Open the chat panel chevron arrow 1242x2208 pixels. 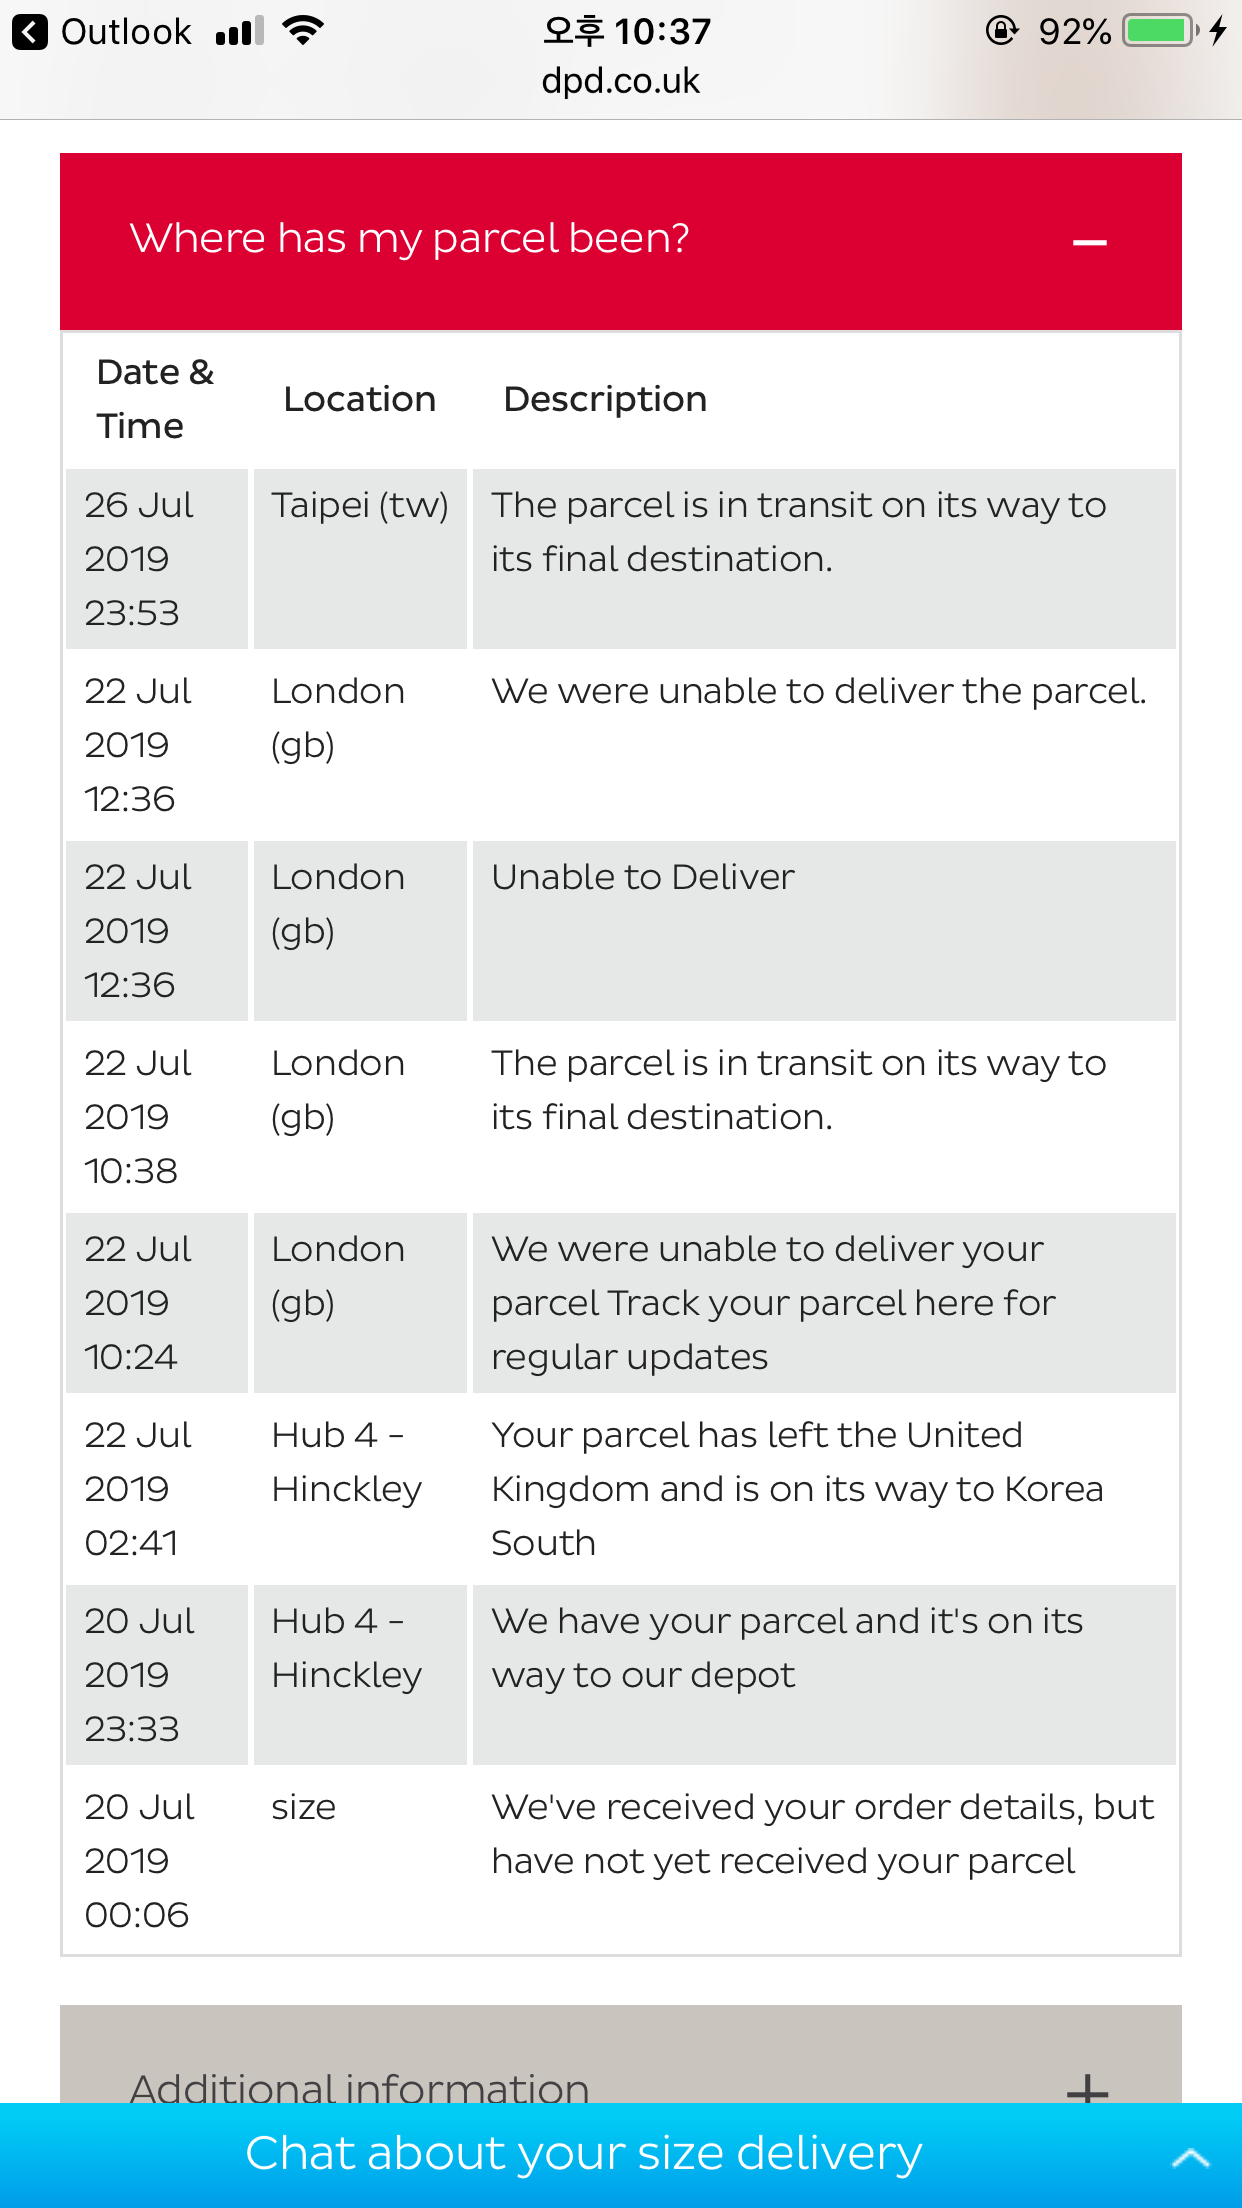point(1190,2156)
